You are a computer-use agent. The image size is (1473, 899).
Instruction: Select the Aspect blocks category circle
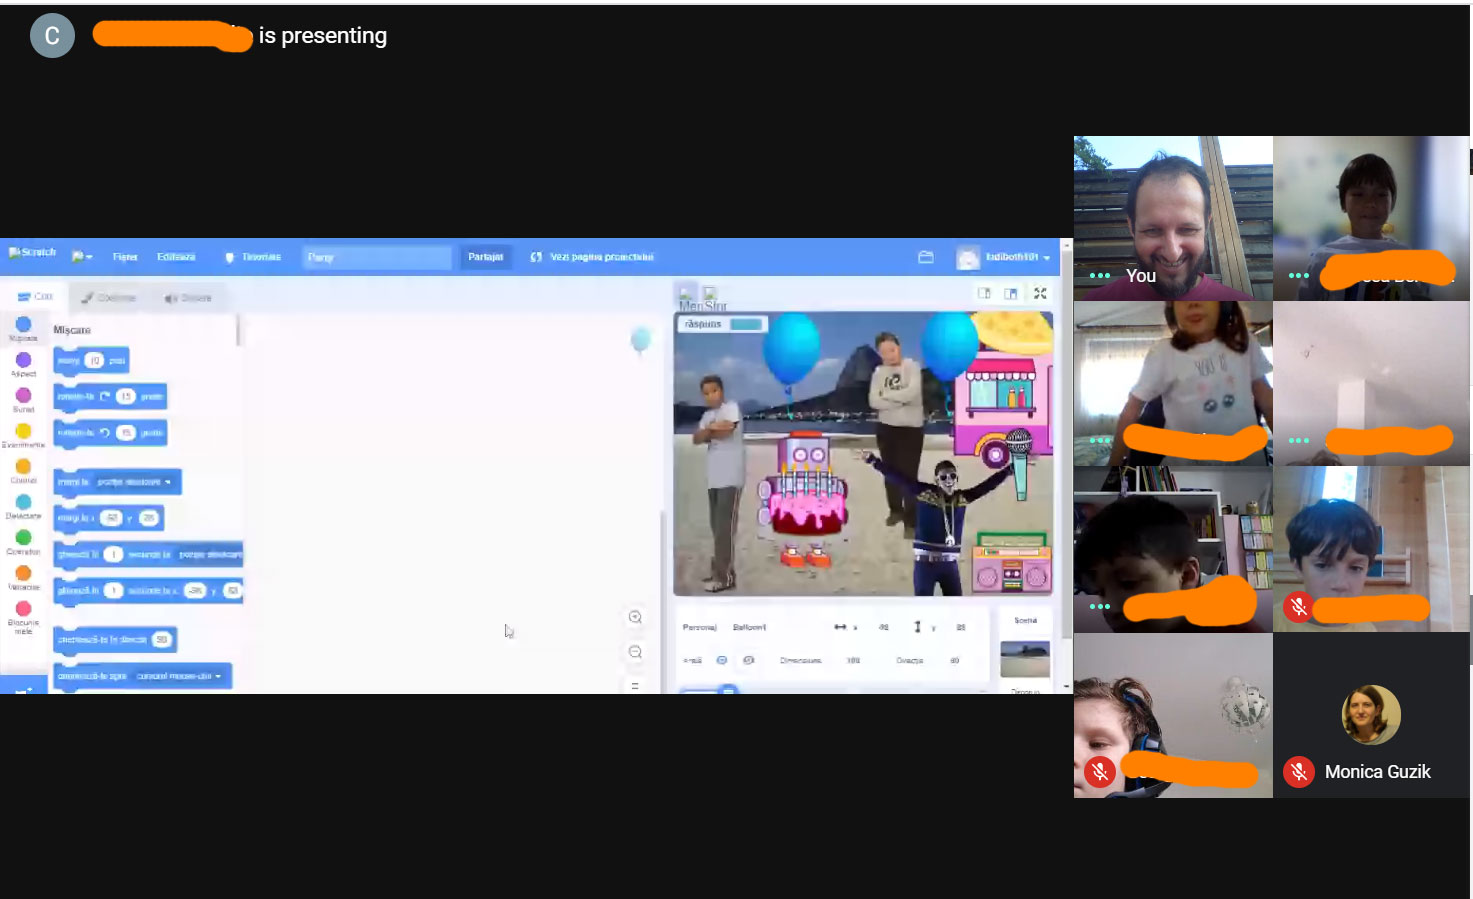click(23, 360)
